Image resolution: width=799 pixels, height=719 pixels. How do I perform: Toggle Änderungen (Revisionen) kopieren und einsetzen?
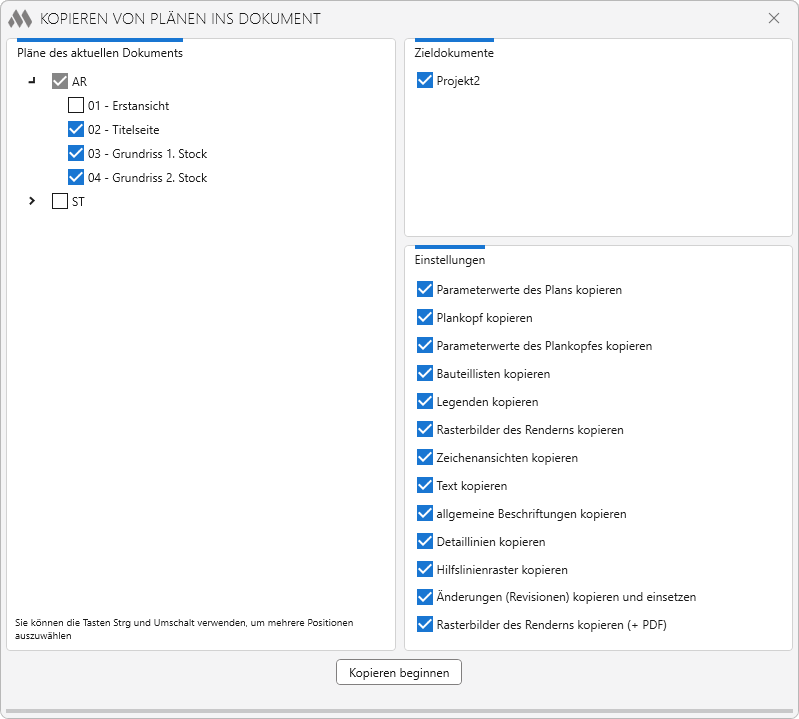click(x=425, y=597)
